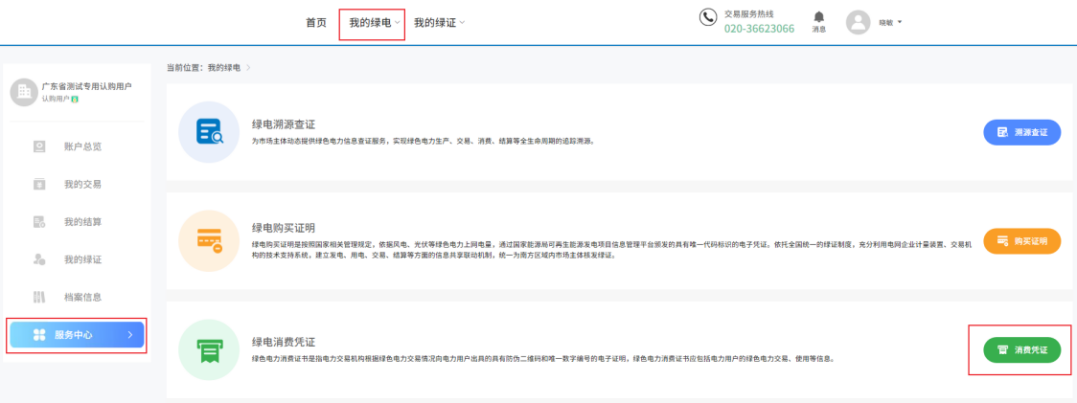
Task: Click the company building avatar icon in the sidebar
Action: [23, 92]
